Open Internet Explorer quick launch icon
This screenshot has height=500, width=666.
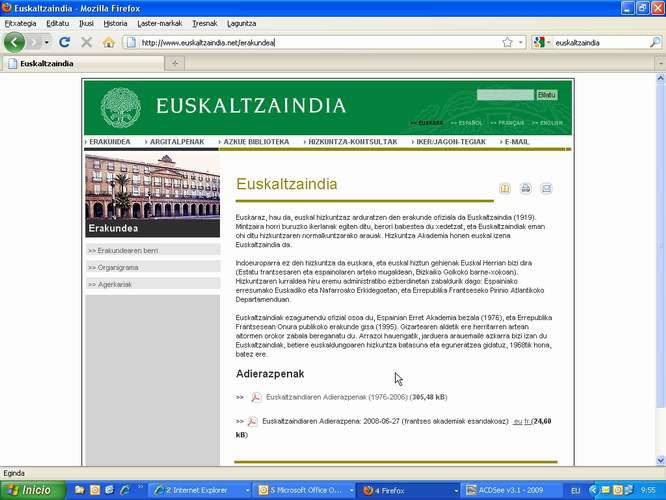pos(125,490)
